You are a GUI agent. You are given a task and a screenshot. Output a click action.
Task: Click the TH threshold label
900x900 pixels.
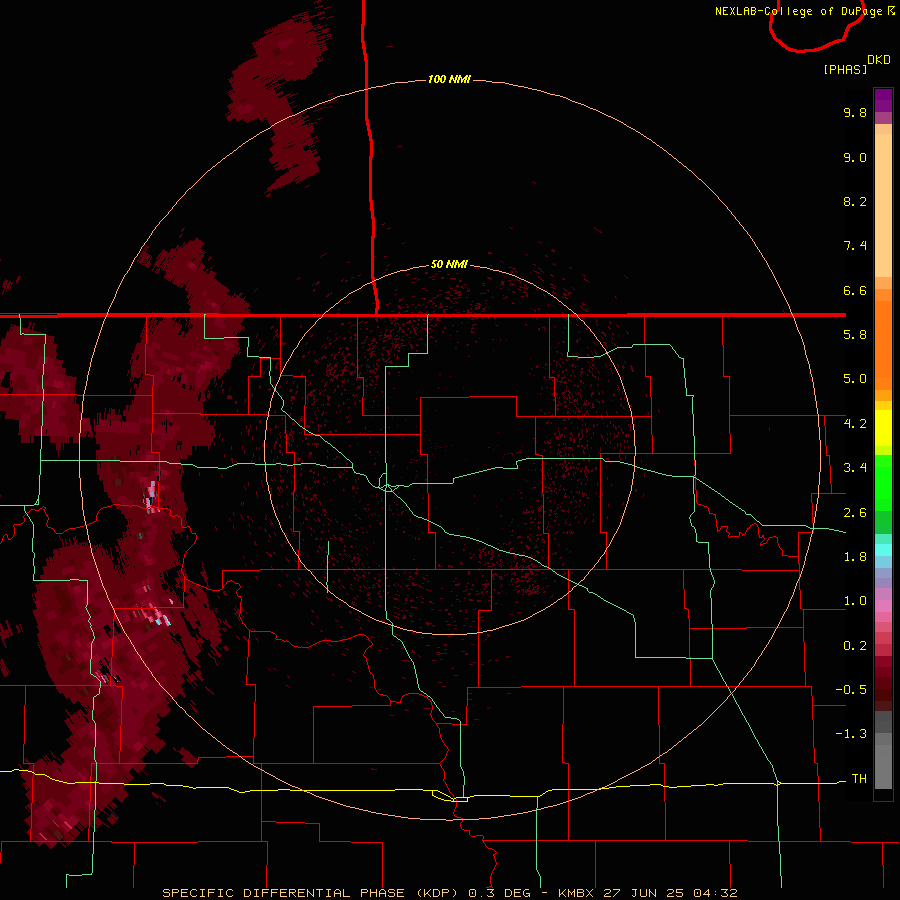coord(859,779)
